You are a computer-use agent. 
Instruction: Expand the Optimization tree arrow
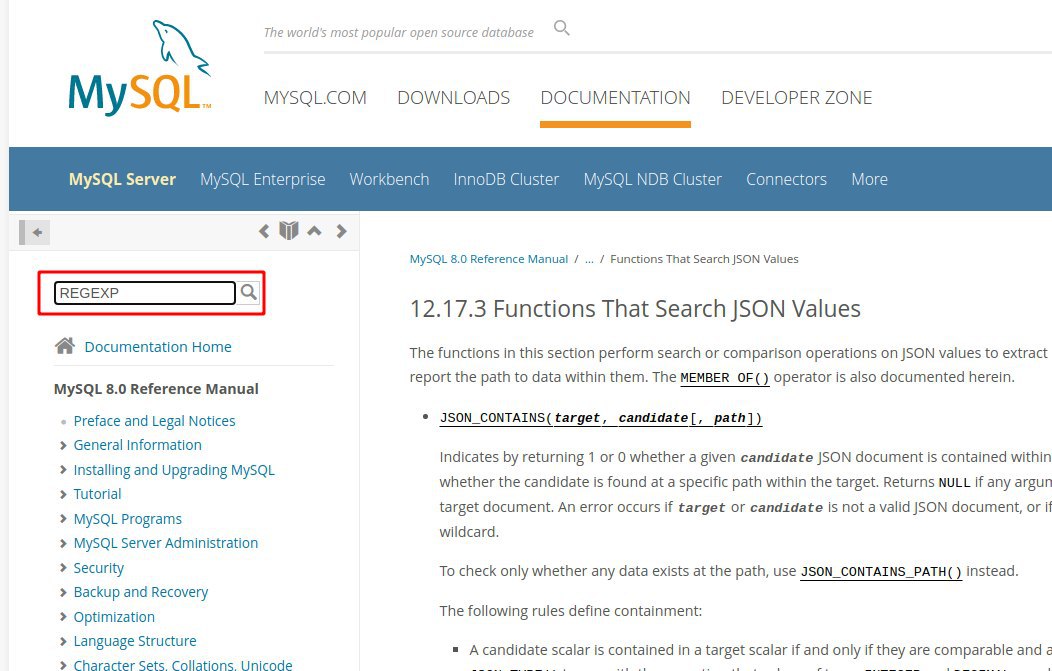tap(63, 617)
